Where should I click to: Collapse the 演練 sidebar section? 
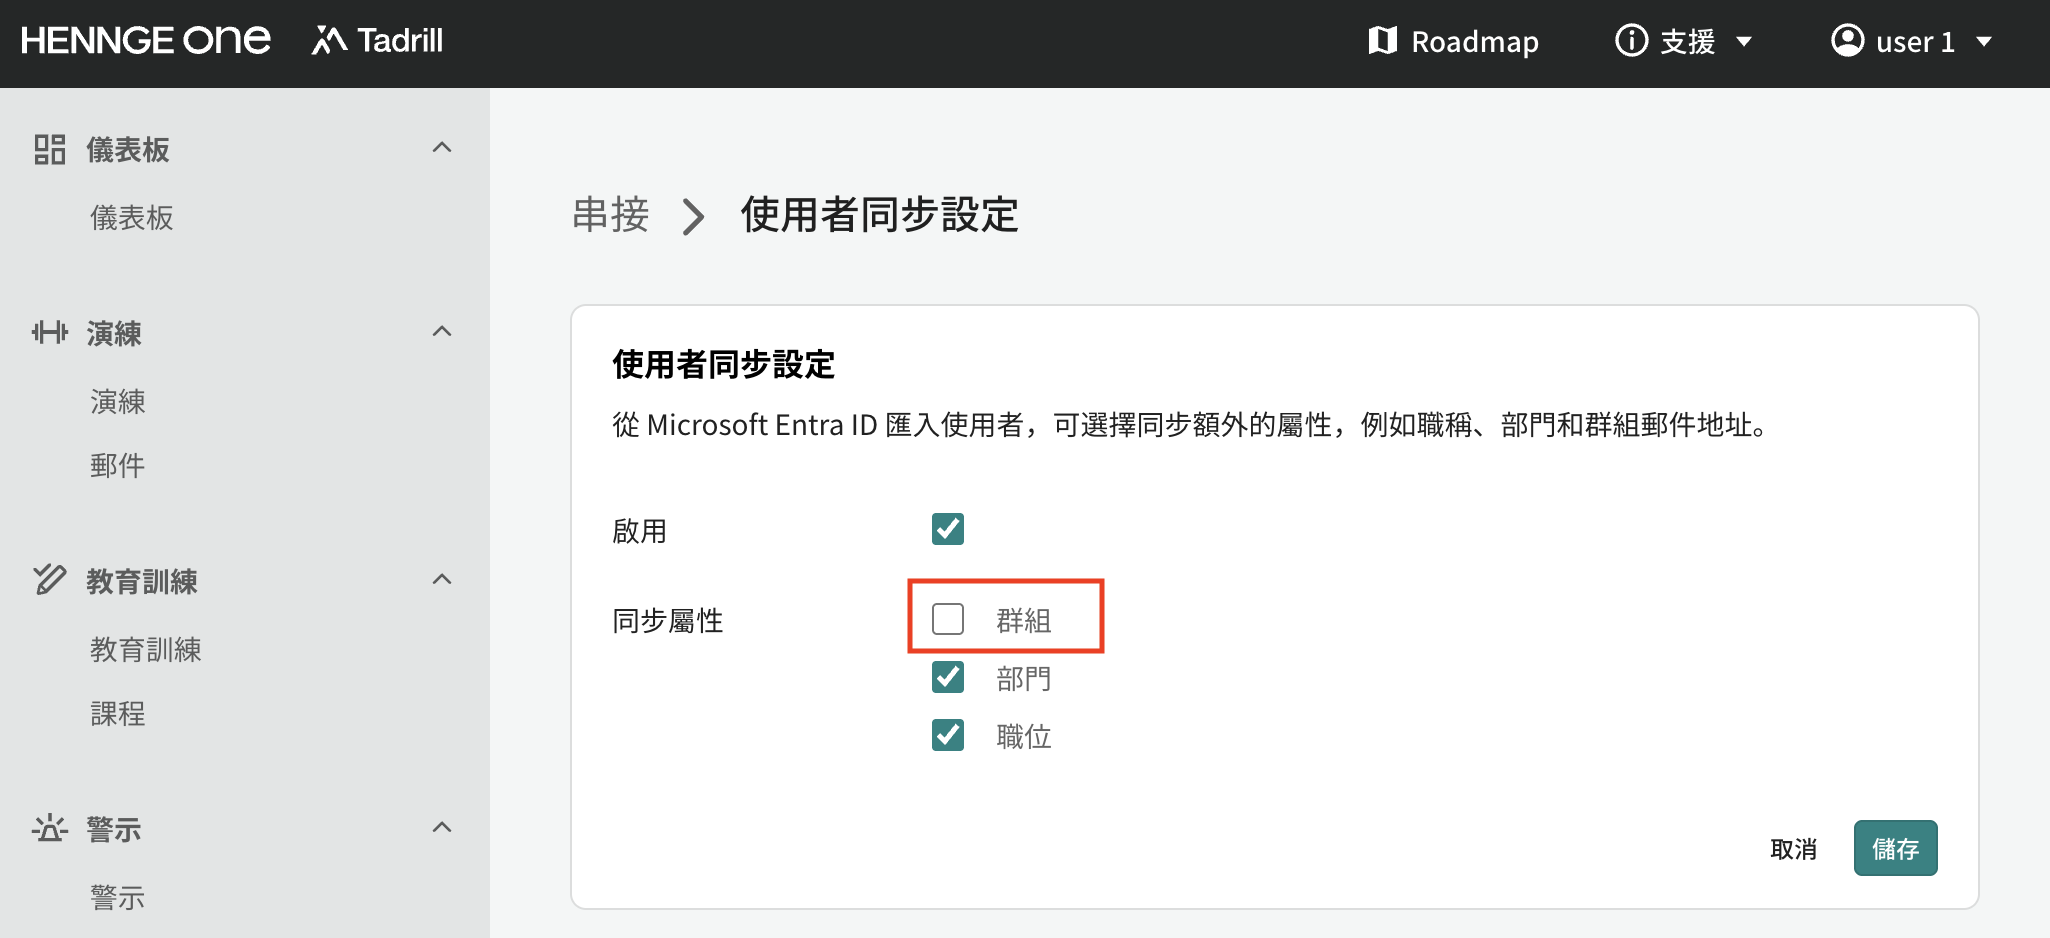442,331
